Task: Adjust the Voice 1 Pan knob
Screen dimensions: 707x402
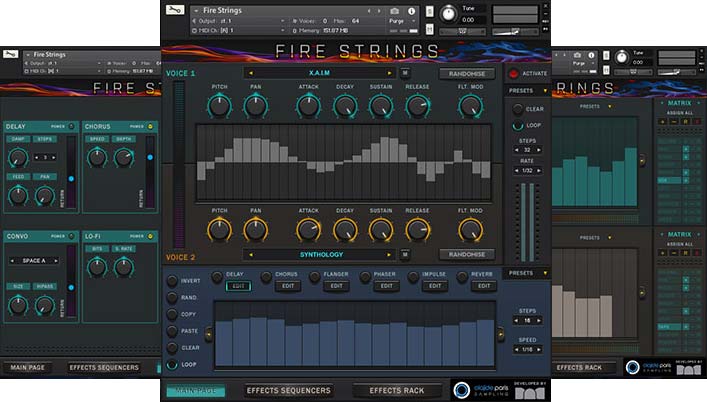Action: tap(256, 106)
